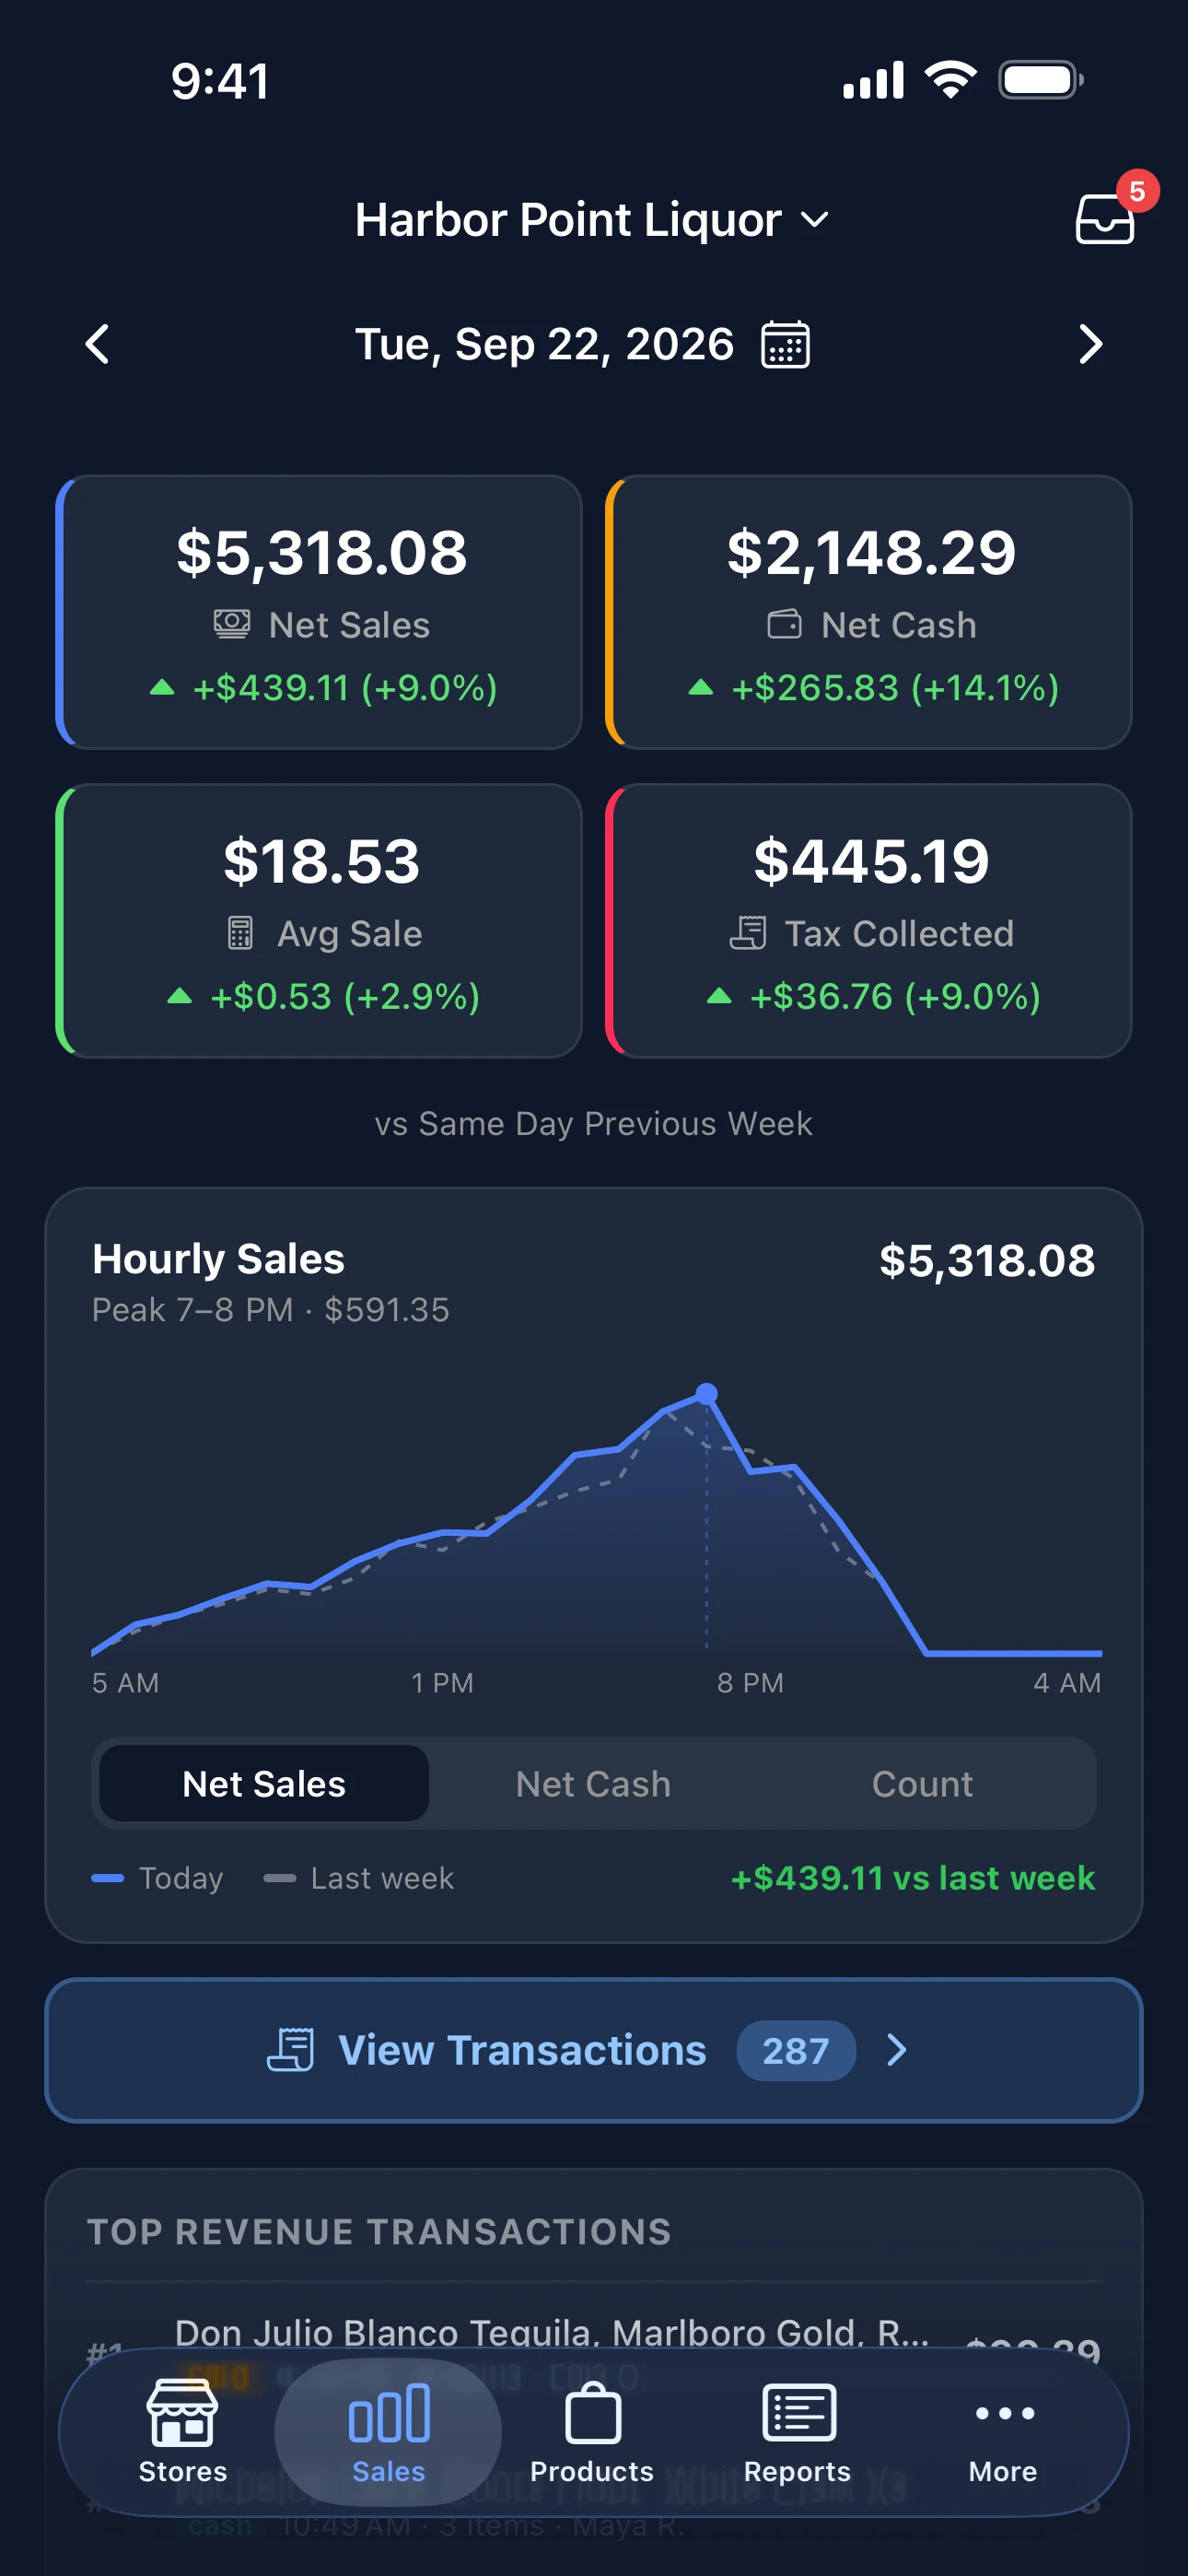The image size is (1188, 2576).
Task: Tap the Top Revenue Transactions heading
Action: 379,2232
